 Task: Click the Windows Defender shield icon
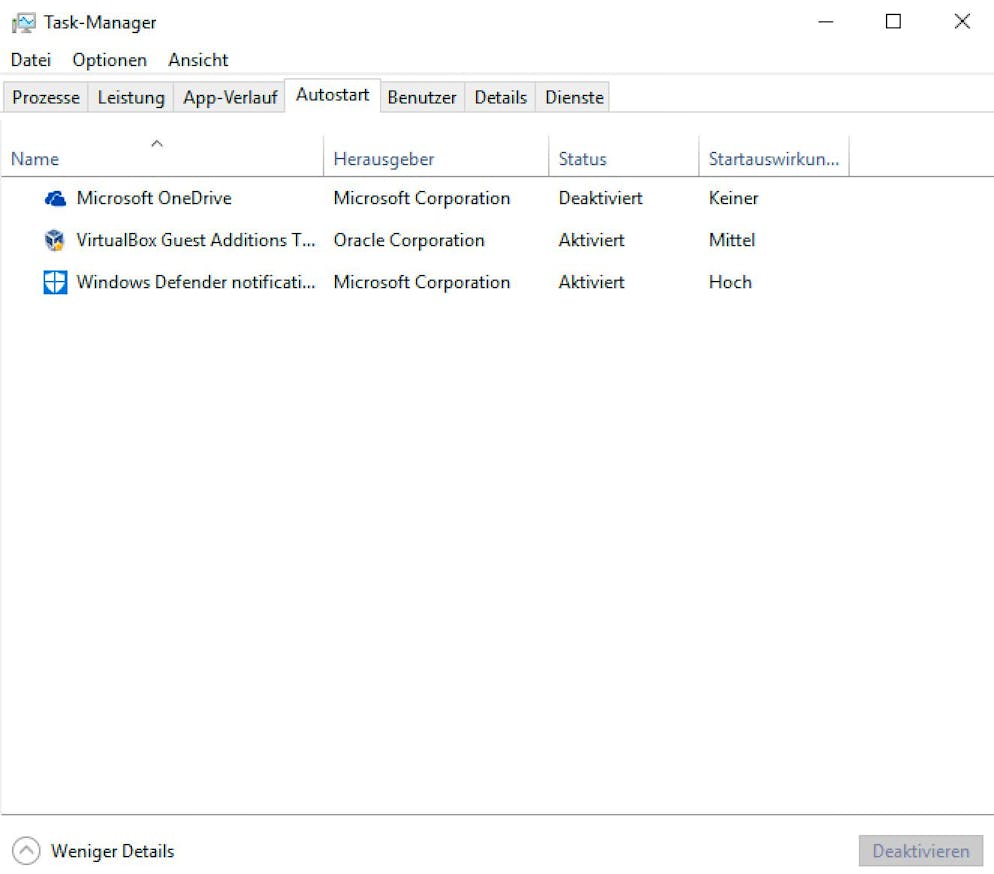[55, 282]
